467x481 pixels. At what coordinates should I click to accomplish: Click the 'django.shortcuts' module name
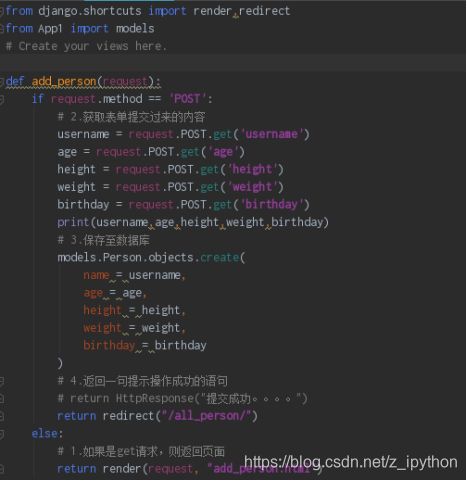(90, 11)
